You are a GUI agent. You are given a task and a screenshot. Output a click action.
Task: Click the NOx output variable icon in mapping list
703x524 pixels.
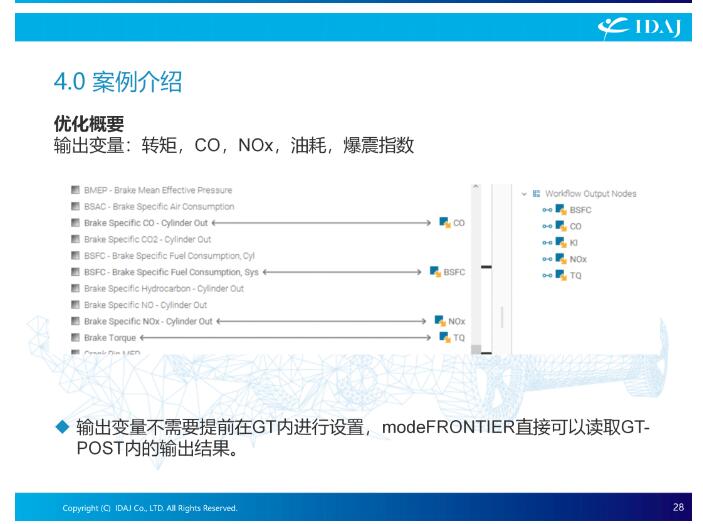440,321
